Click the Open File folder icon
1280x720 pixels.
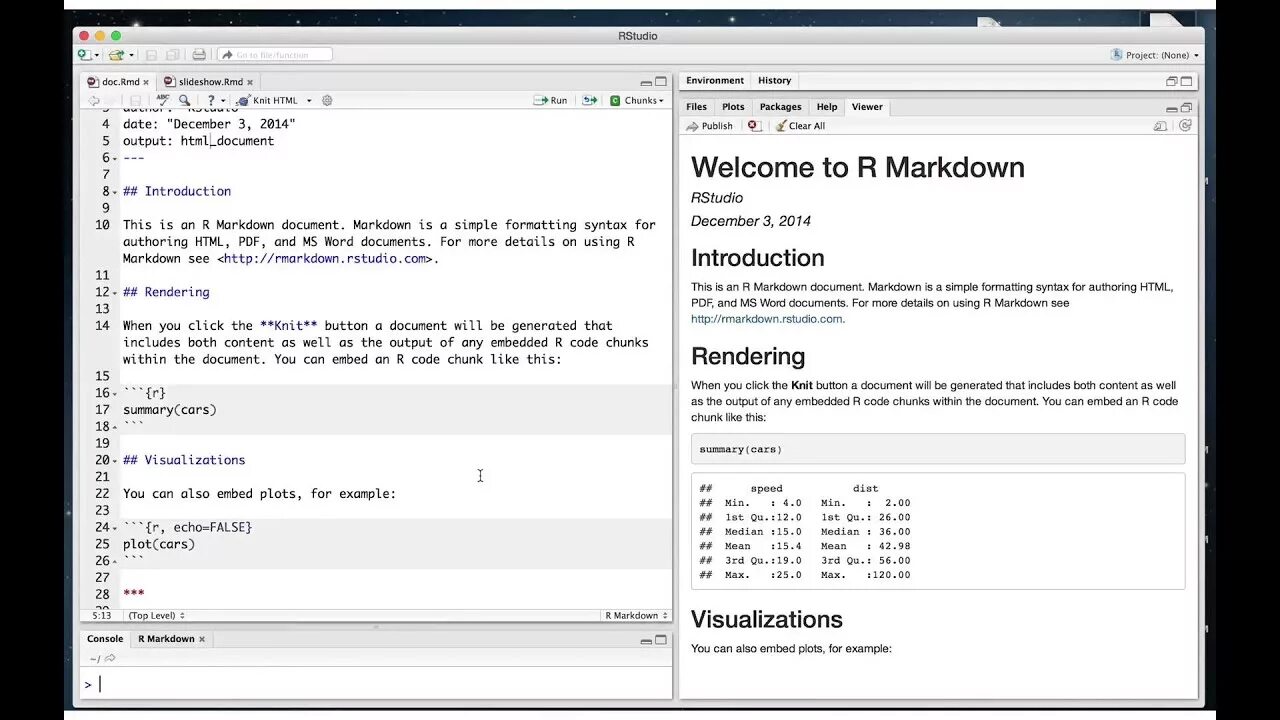116,55
